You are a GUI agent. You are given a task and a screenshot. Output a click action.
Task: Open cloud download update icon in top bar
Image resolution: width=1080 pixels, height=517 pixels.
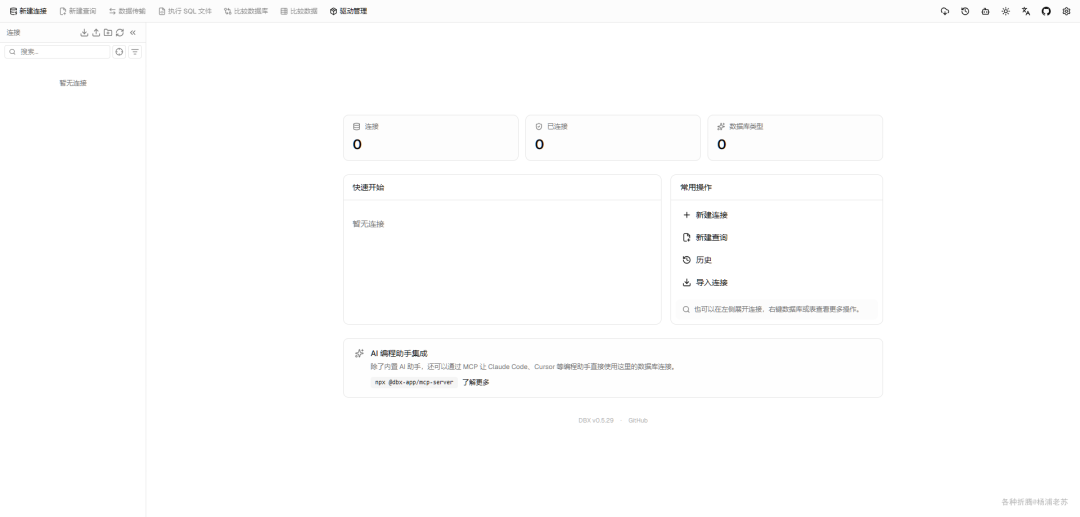[x=944, y=11]
